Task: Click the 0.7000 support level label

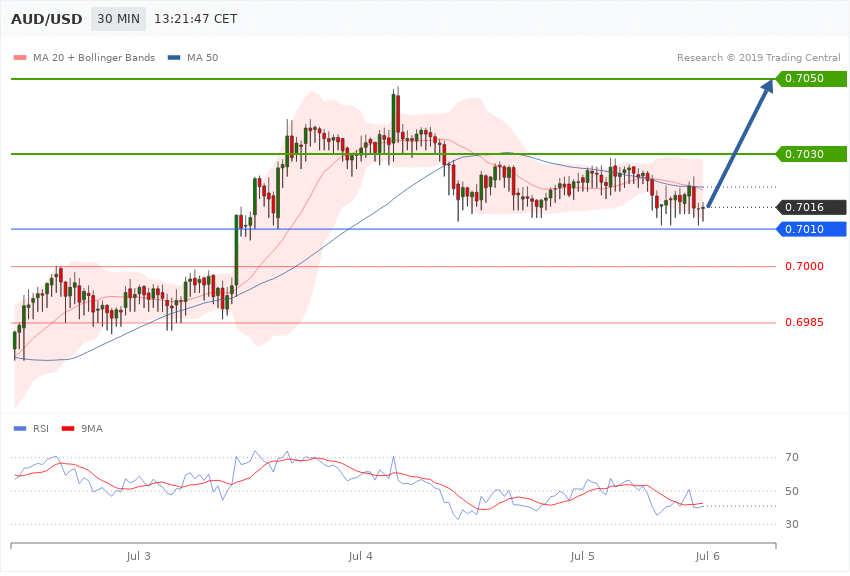Action: (x=804, y=266)
